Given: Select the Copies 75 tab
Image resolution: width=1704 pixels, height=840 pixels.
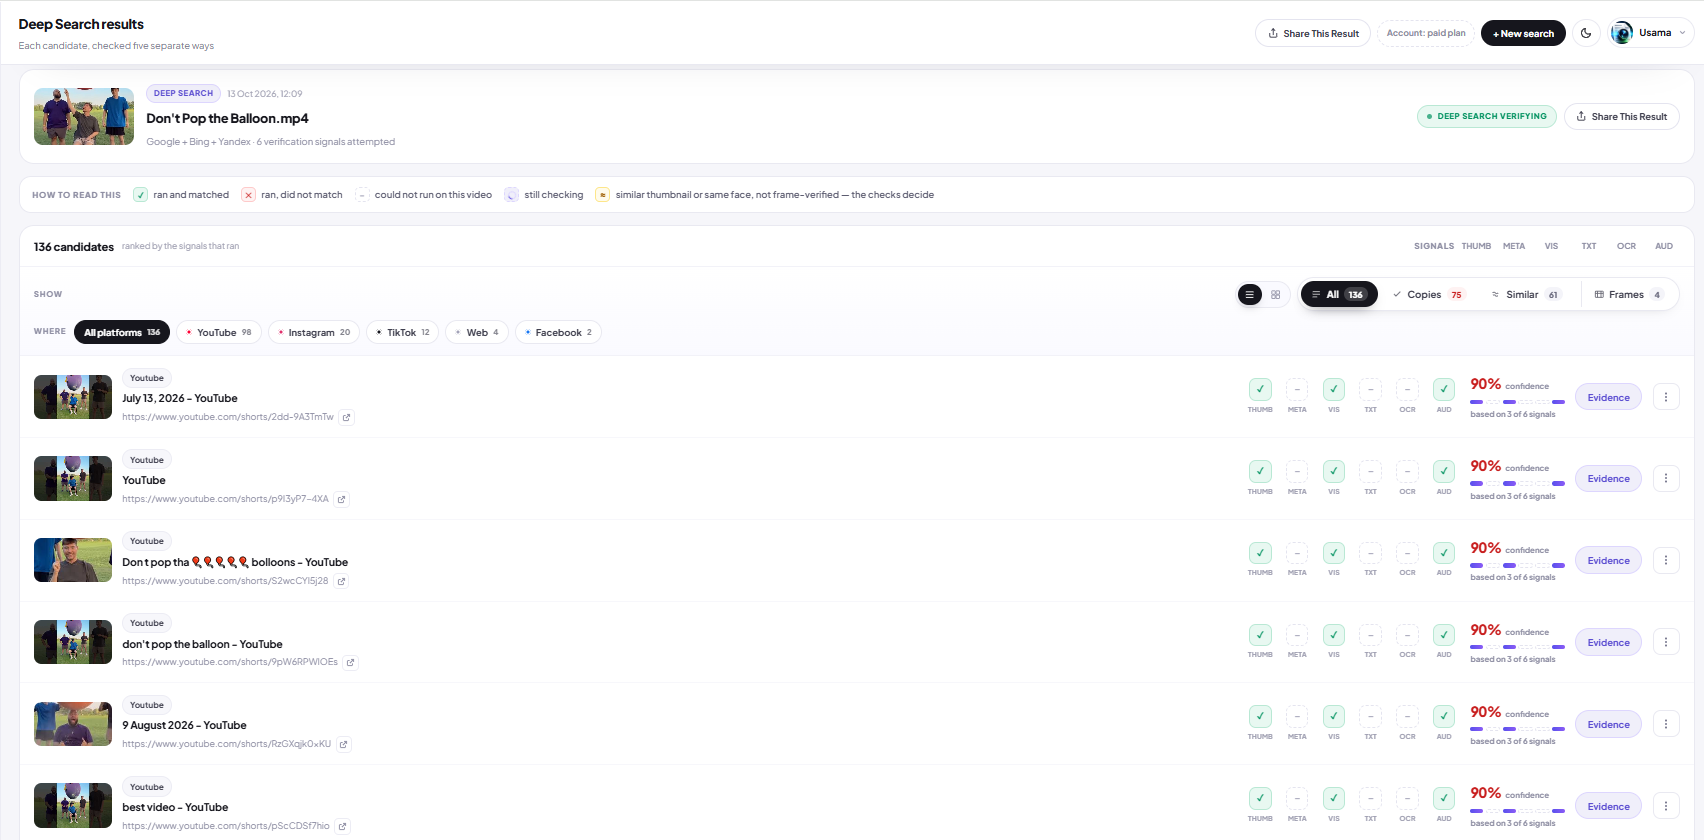Looking at the screenshot, I should point(1429,295).
